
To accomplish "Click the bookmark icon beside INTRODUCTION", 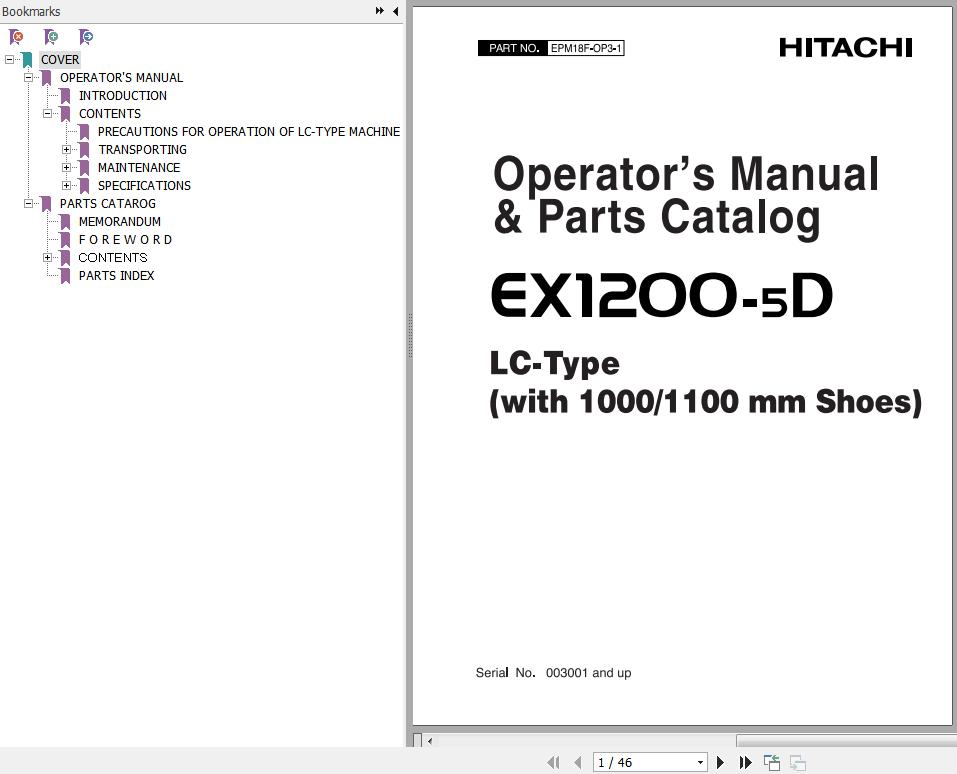I will [x=65, y=96].
